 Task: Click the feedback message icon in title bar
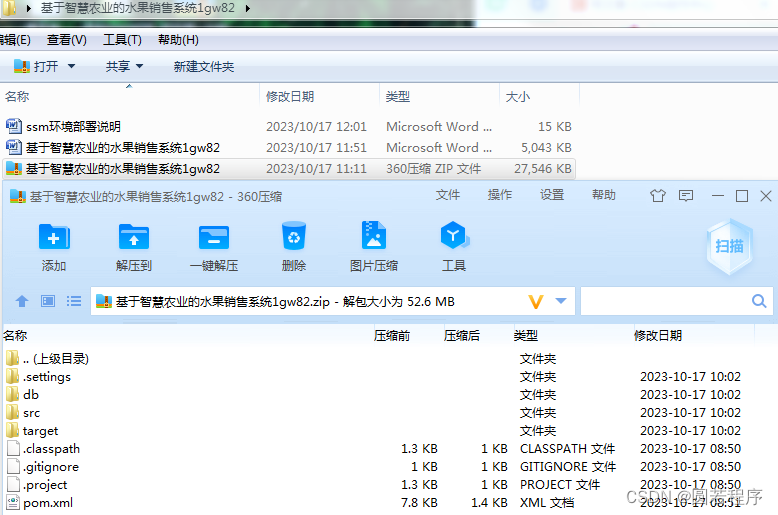(x=686, y=196)
